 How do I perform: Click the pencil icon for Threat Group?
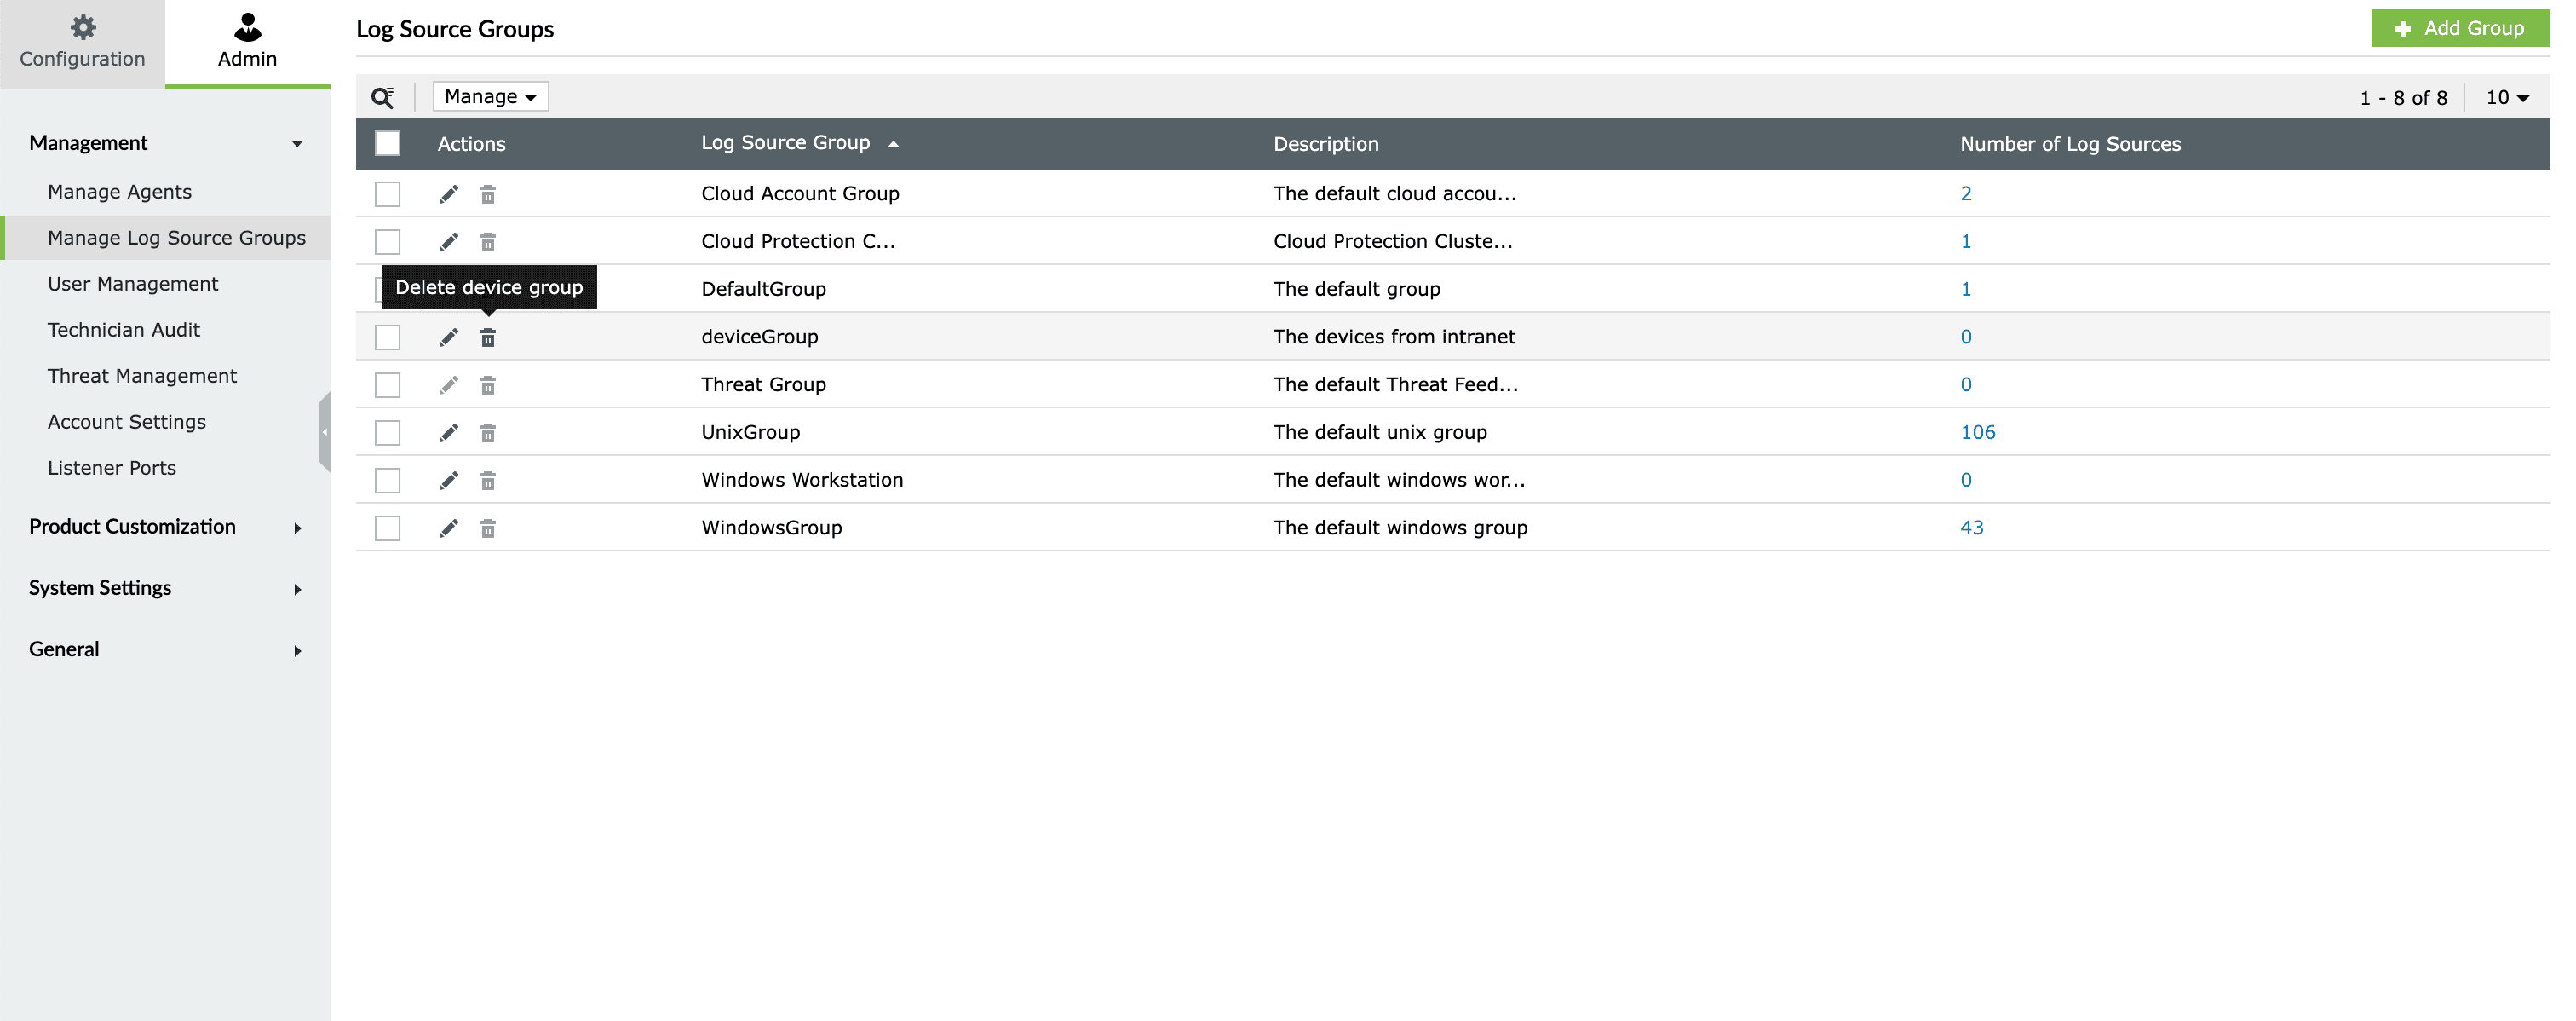pos(448,385)
